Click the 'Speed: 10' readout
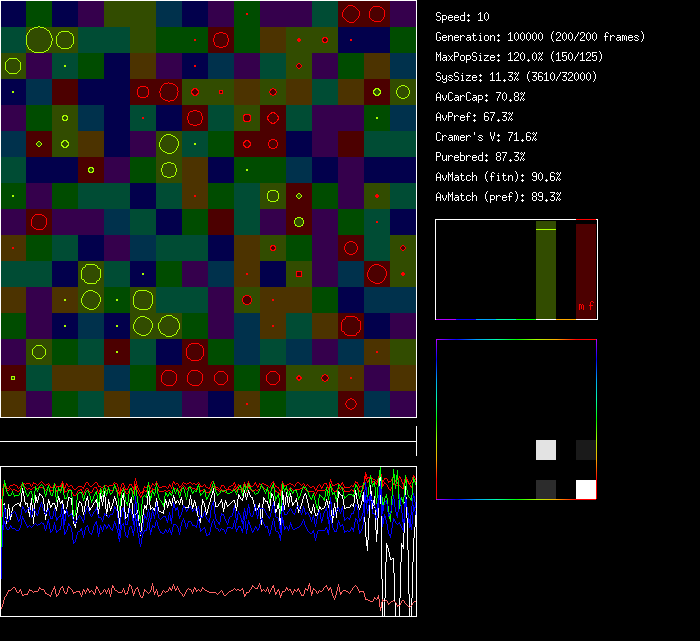This screenshot has width=700, height=641. (x=462, y=17)
